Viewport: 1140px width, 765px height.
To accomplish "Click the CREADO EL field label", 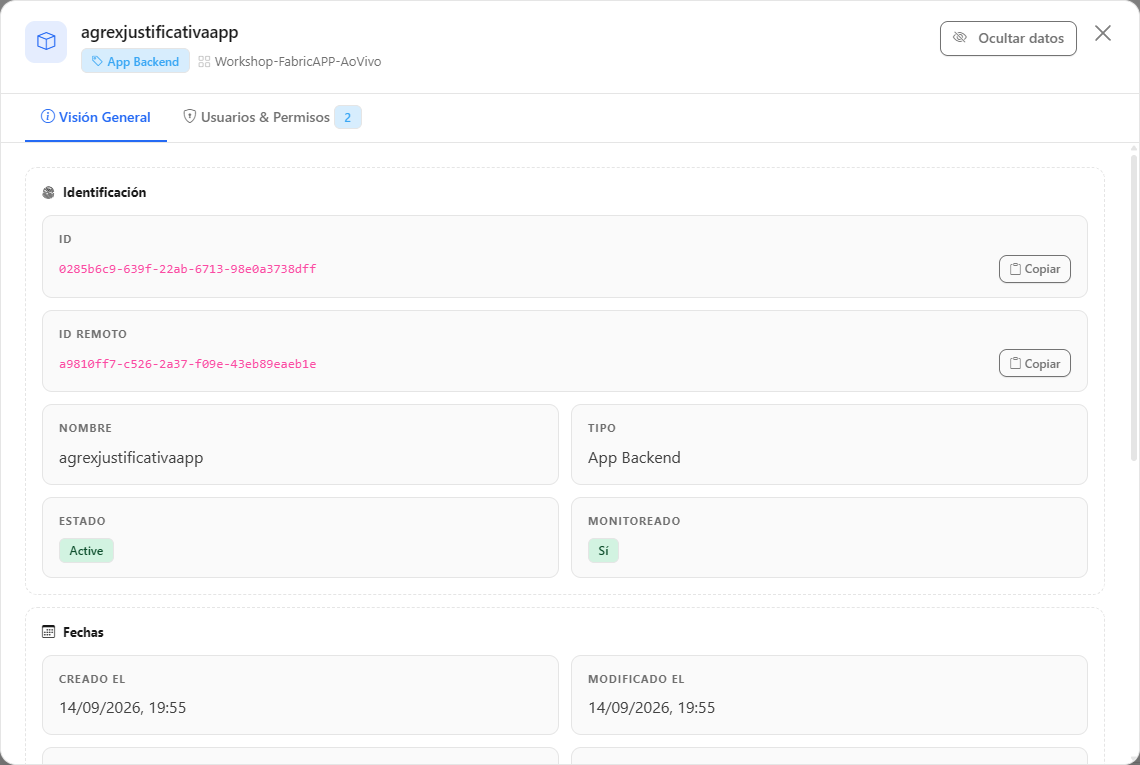I will (x=92, y=679).
